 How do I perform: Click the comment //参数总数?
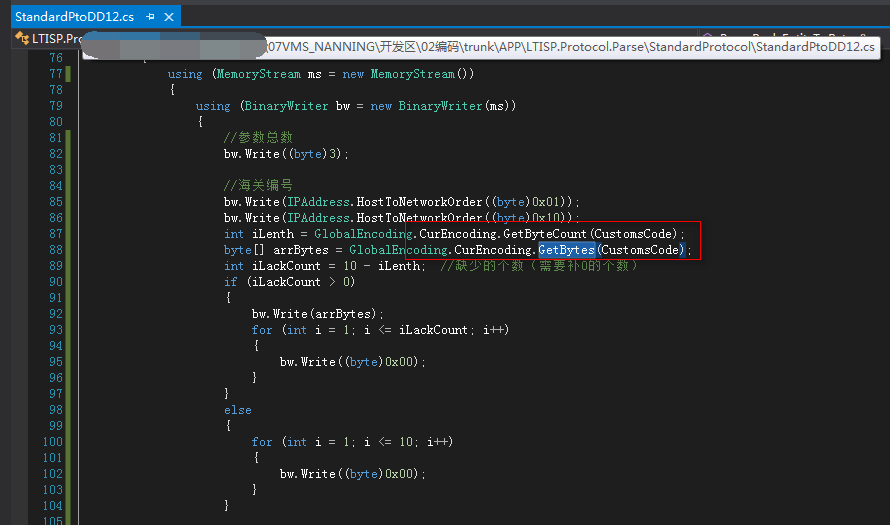pos(258,137)
